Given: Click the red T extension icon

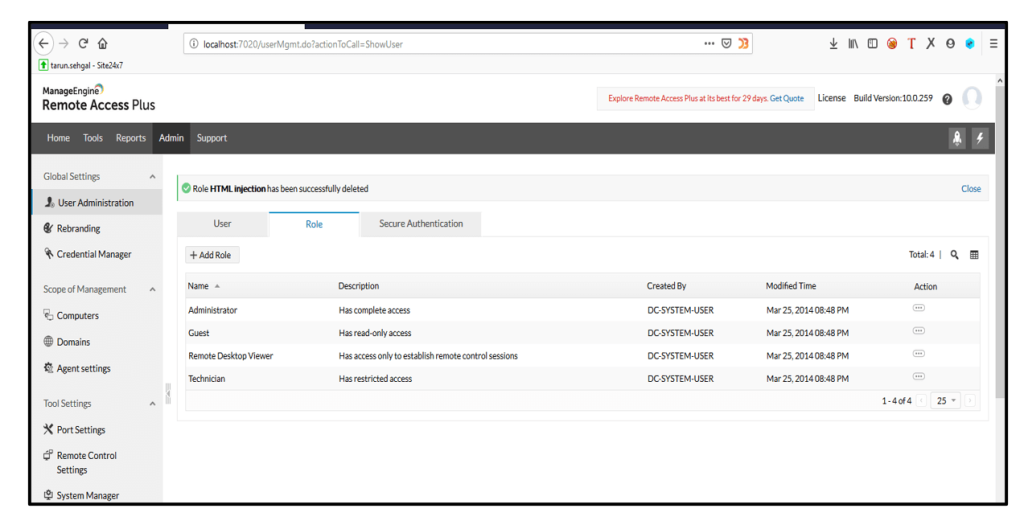Looking at the screenshot, I should tap(911, 44).
